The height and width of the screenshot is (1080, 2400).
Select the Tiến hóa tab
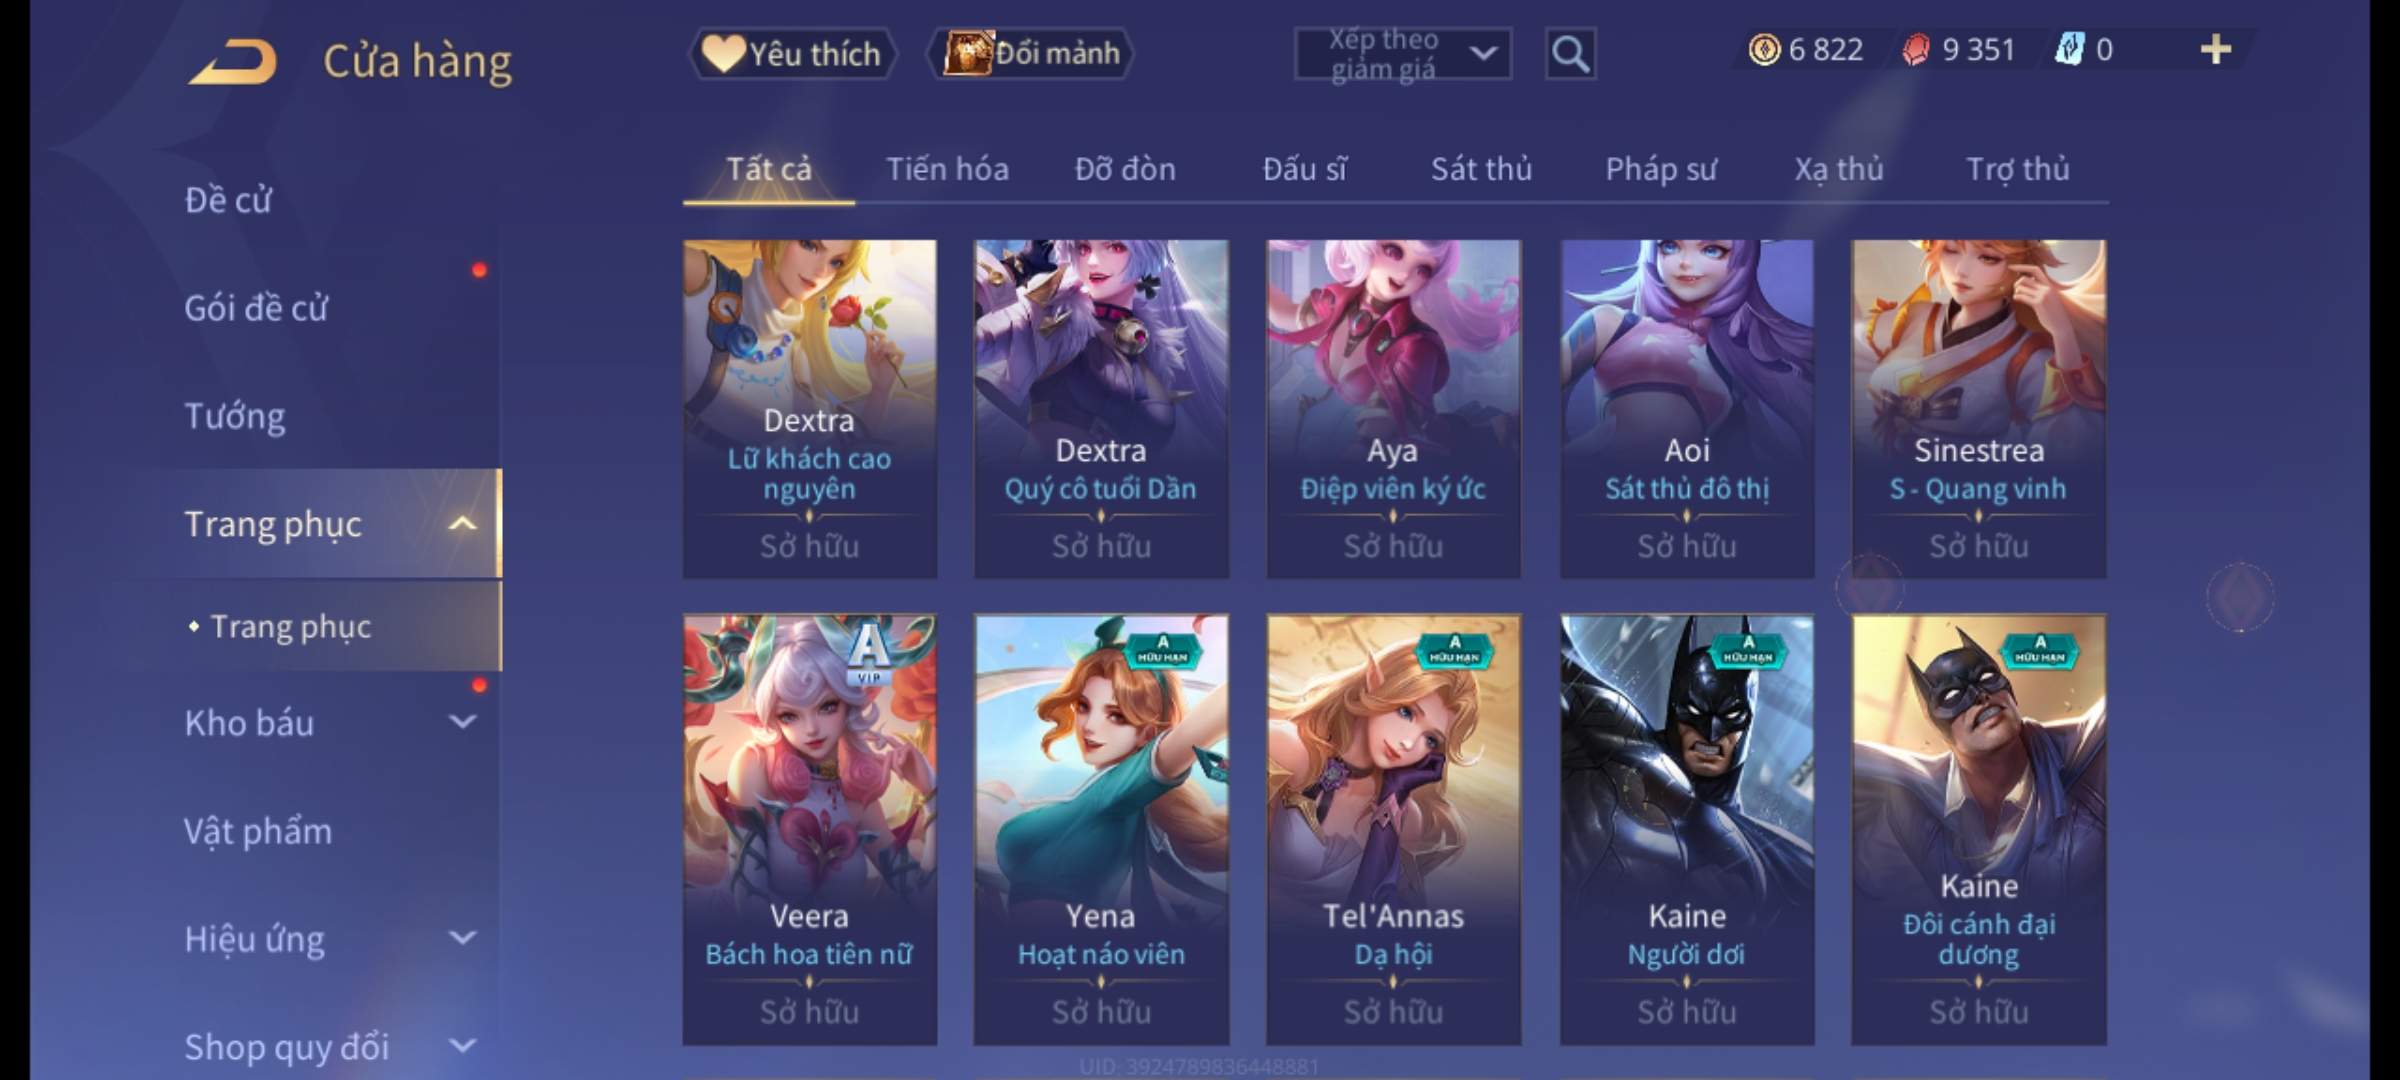coord(947,169)
